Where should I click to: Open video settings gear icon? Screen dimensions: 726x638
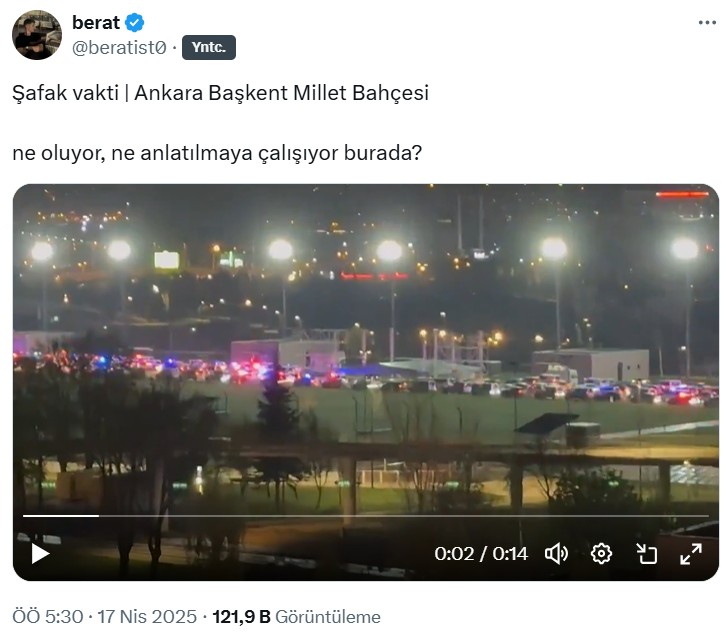601,553
